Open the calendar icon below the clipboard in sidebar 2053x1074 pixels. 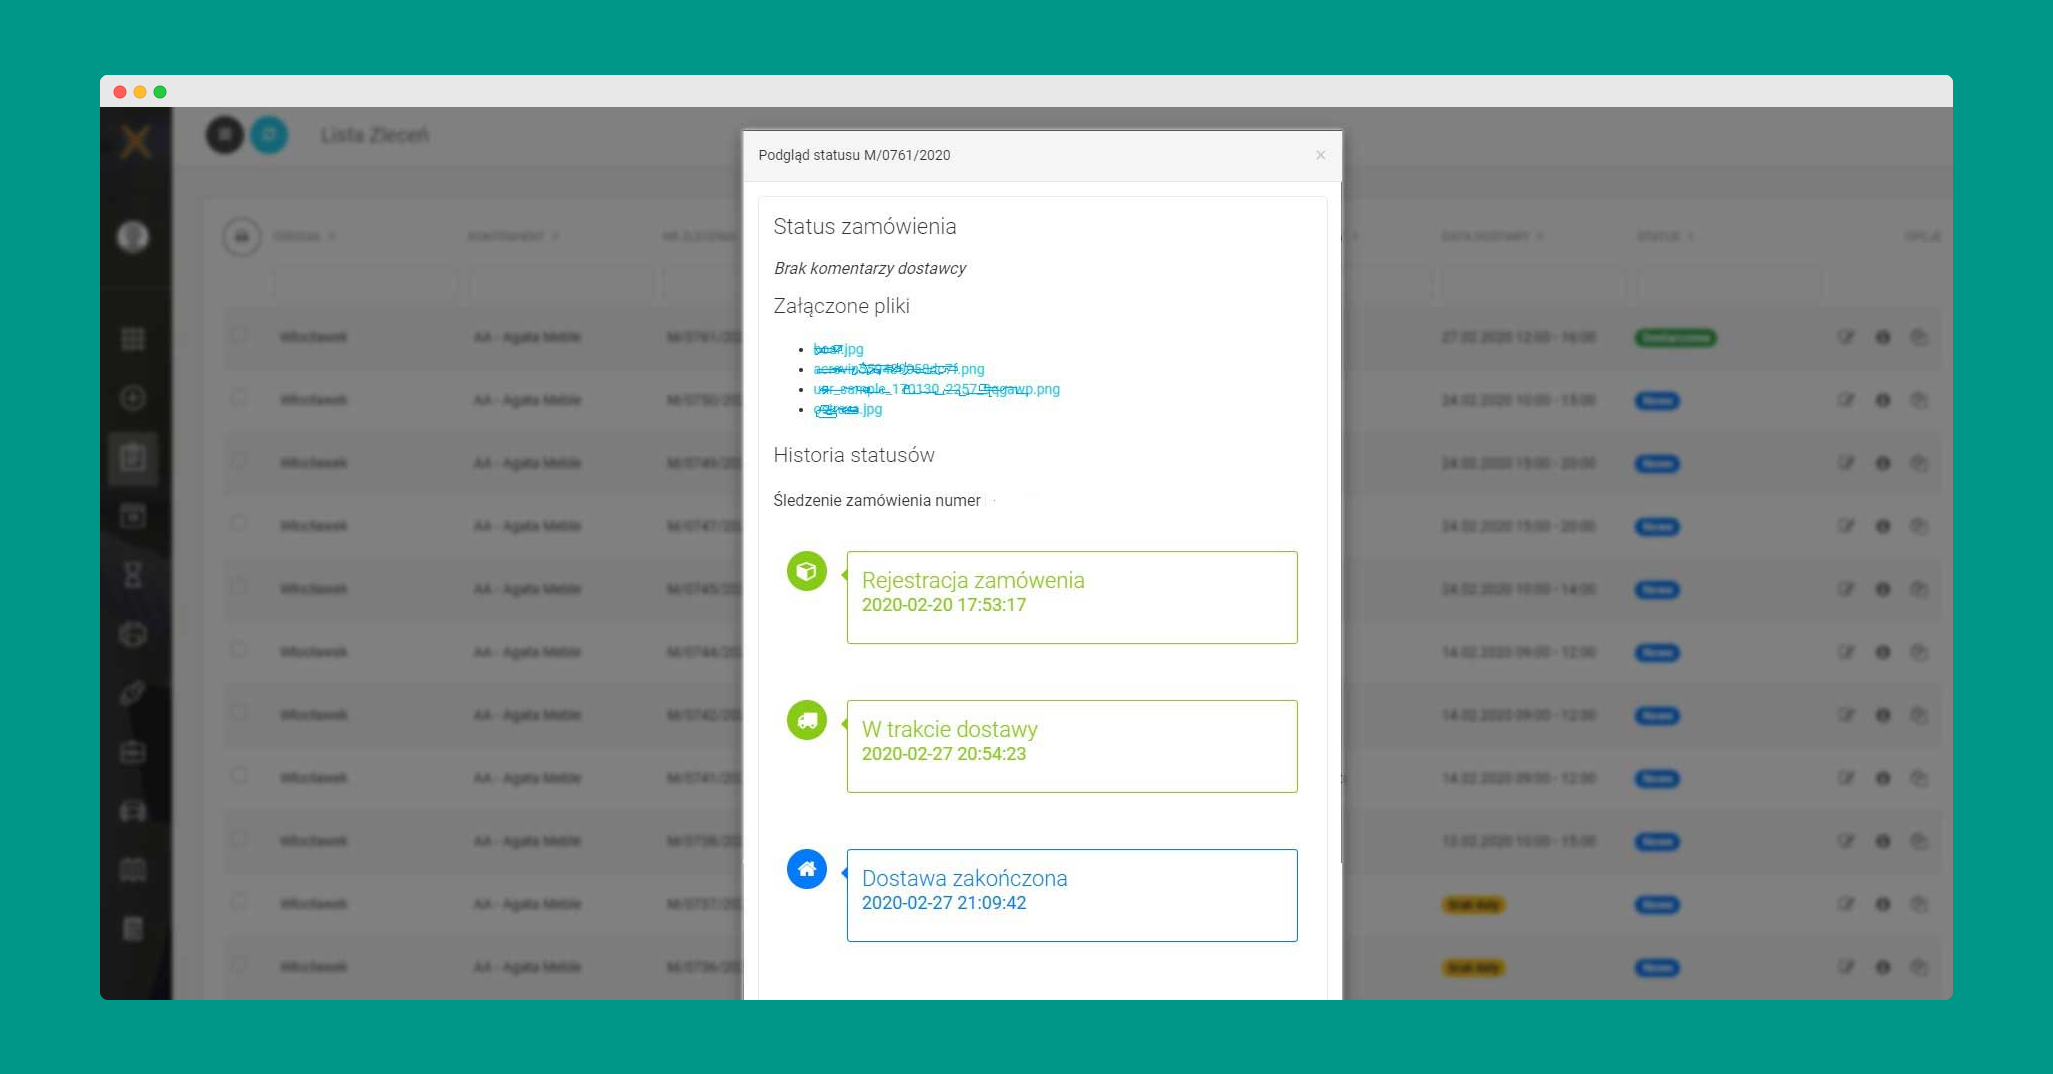click(x=133, y=516)
